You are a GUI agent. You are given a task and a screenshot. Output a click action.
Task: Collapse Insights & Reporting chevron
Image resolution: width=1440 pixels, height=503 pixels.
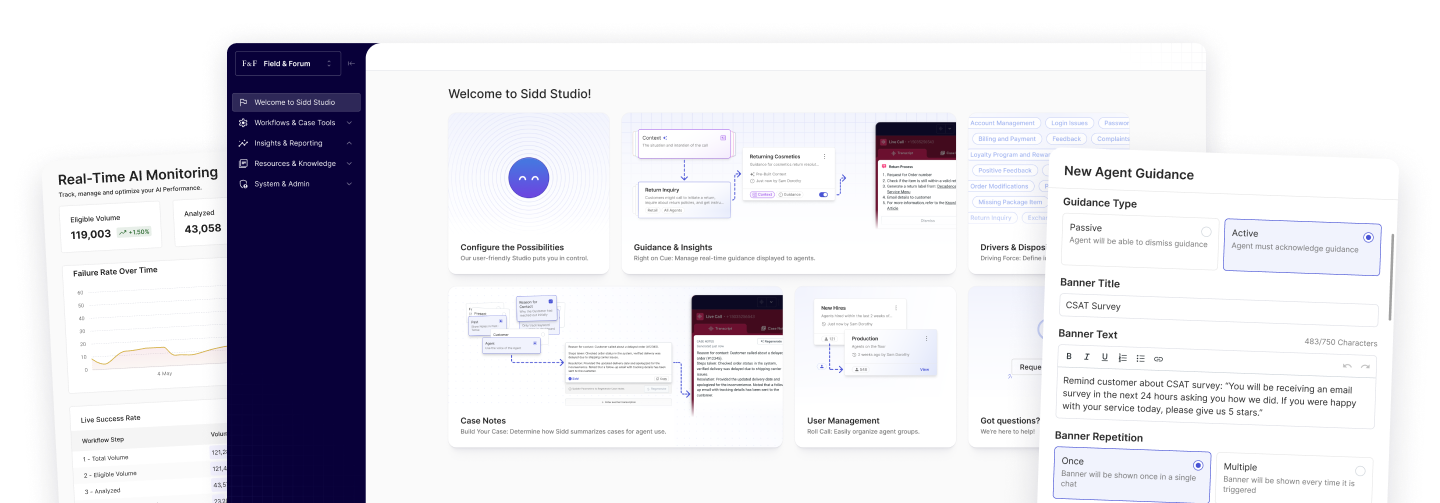[x=349, y=143]
